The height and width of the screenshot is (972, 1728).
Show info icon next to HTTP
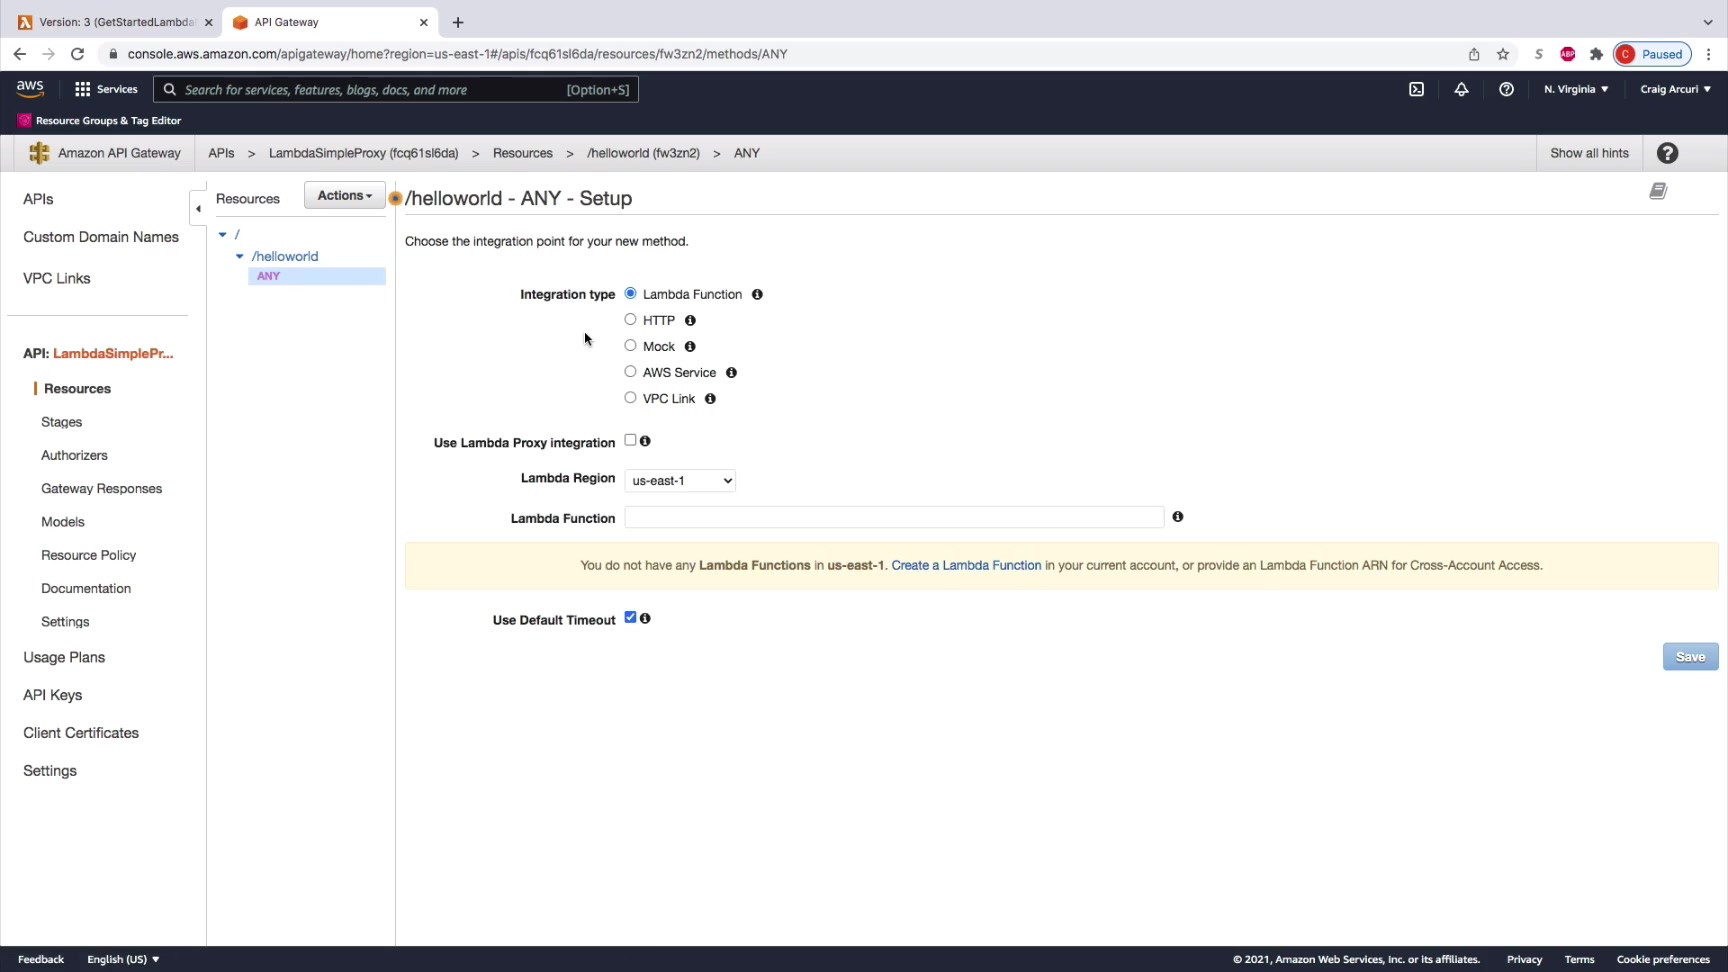[x=690, y=320]
